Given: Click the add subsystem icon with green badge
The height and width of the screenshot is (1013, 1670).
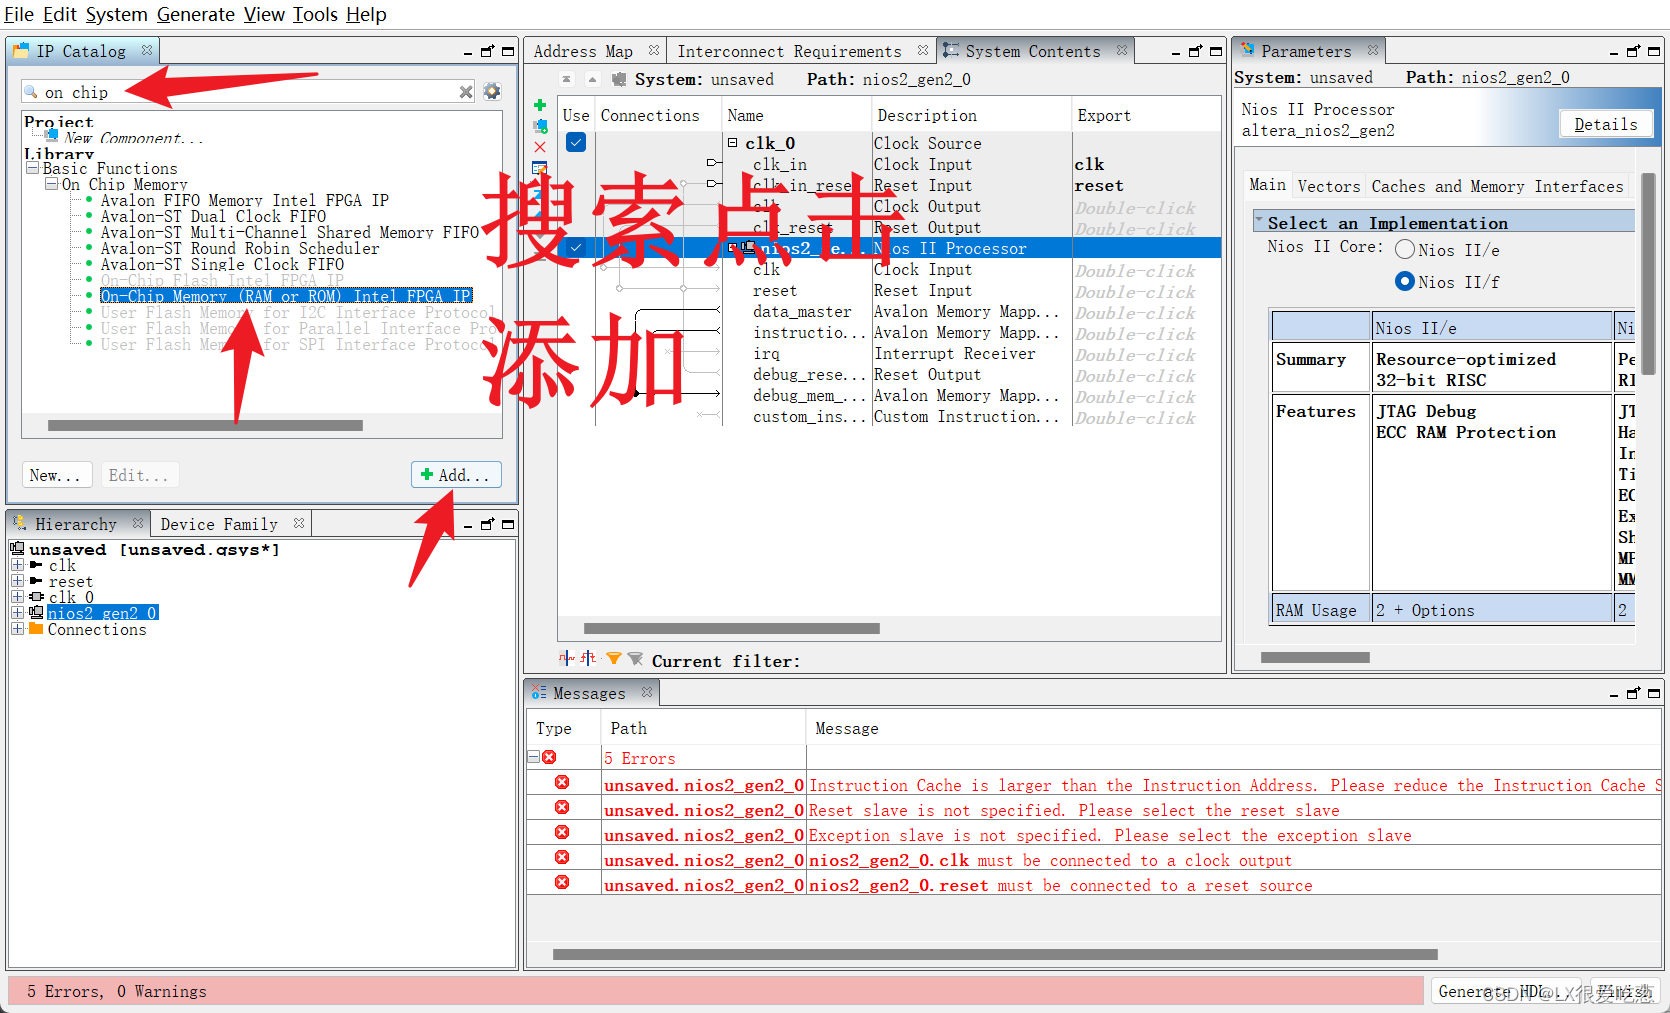Looking at the screenshot, I should (x=540, y=126).
